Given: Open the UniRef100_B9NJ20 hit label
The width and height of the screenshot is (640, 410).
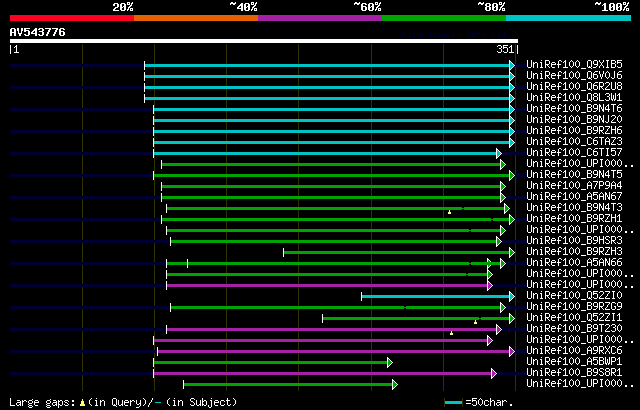Looking at the screenshot, I should click(x=574, y=120).
